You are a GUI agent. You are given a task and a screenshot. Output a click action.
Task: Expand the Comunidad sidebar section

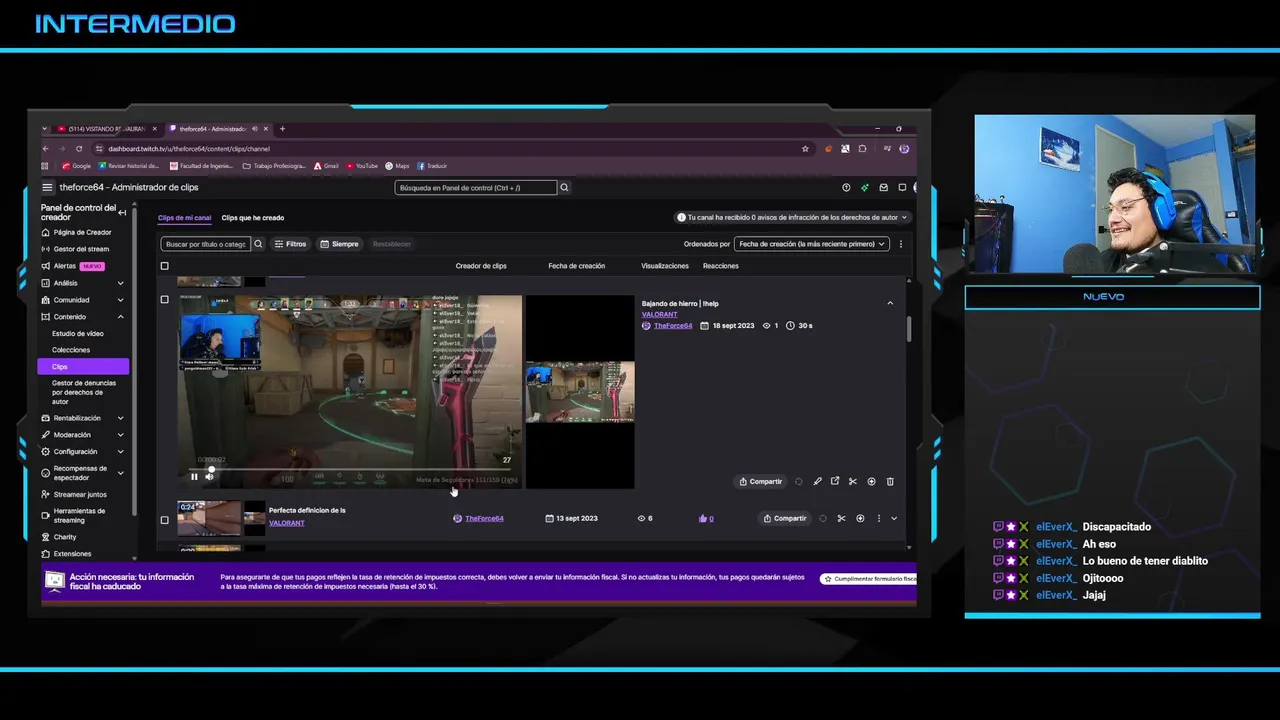121,300
